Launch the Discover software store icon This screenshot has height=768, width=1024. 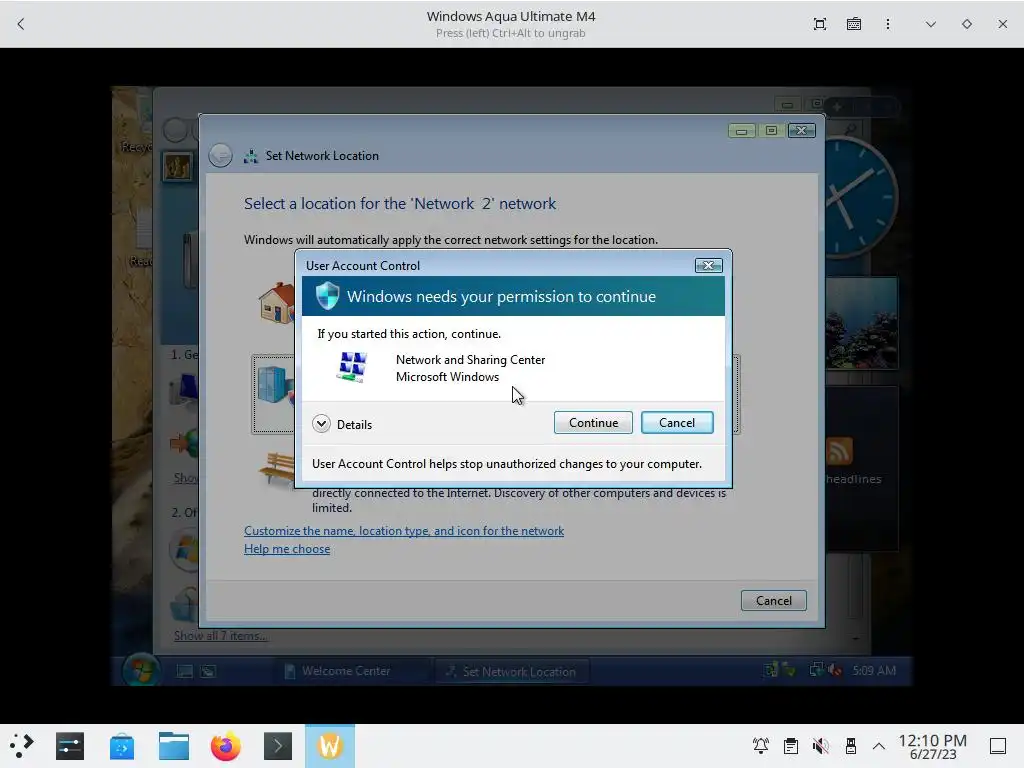click(122, 746)
